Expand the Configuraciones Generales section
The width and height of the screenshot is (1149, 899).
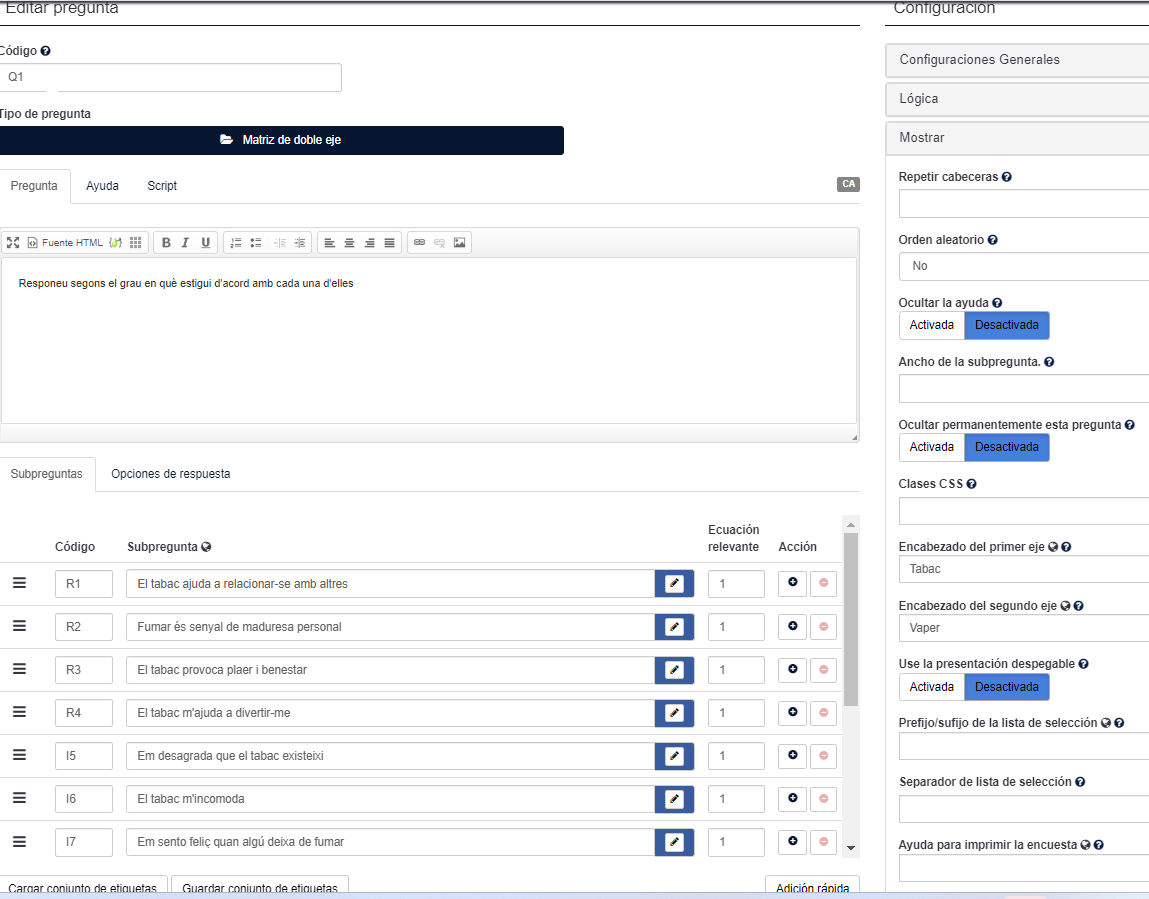tap(1017, 60)
